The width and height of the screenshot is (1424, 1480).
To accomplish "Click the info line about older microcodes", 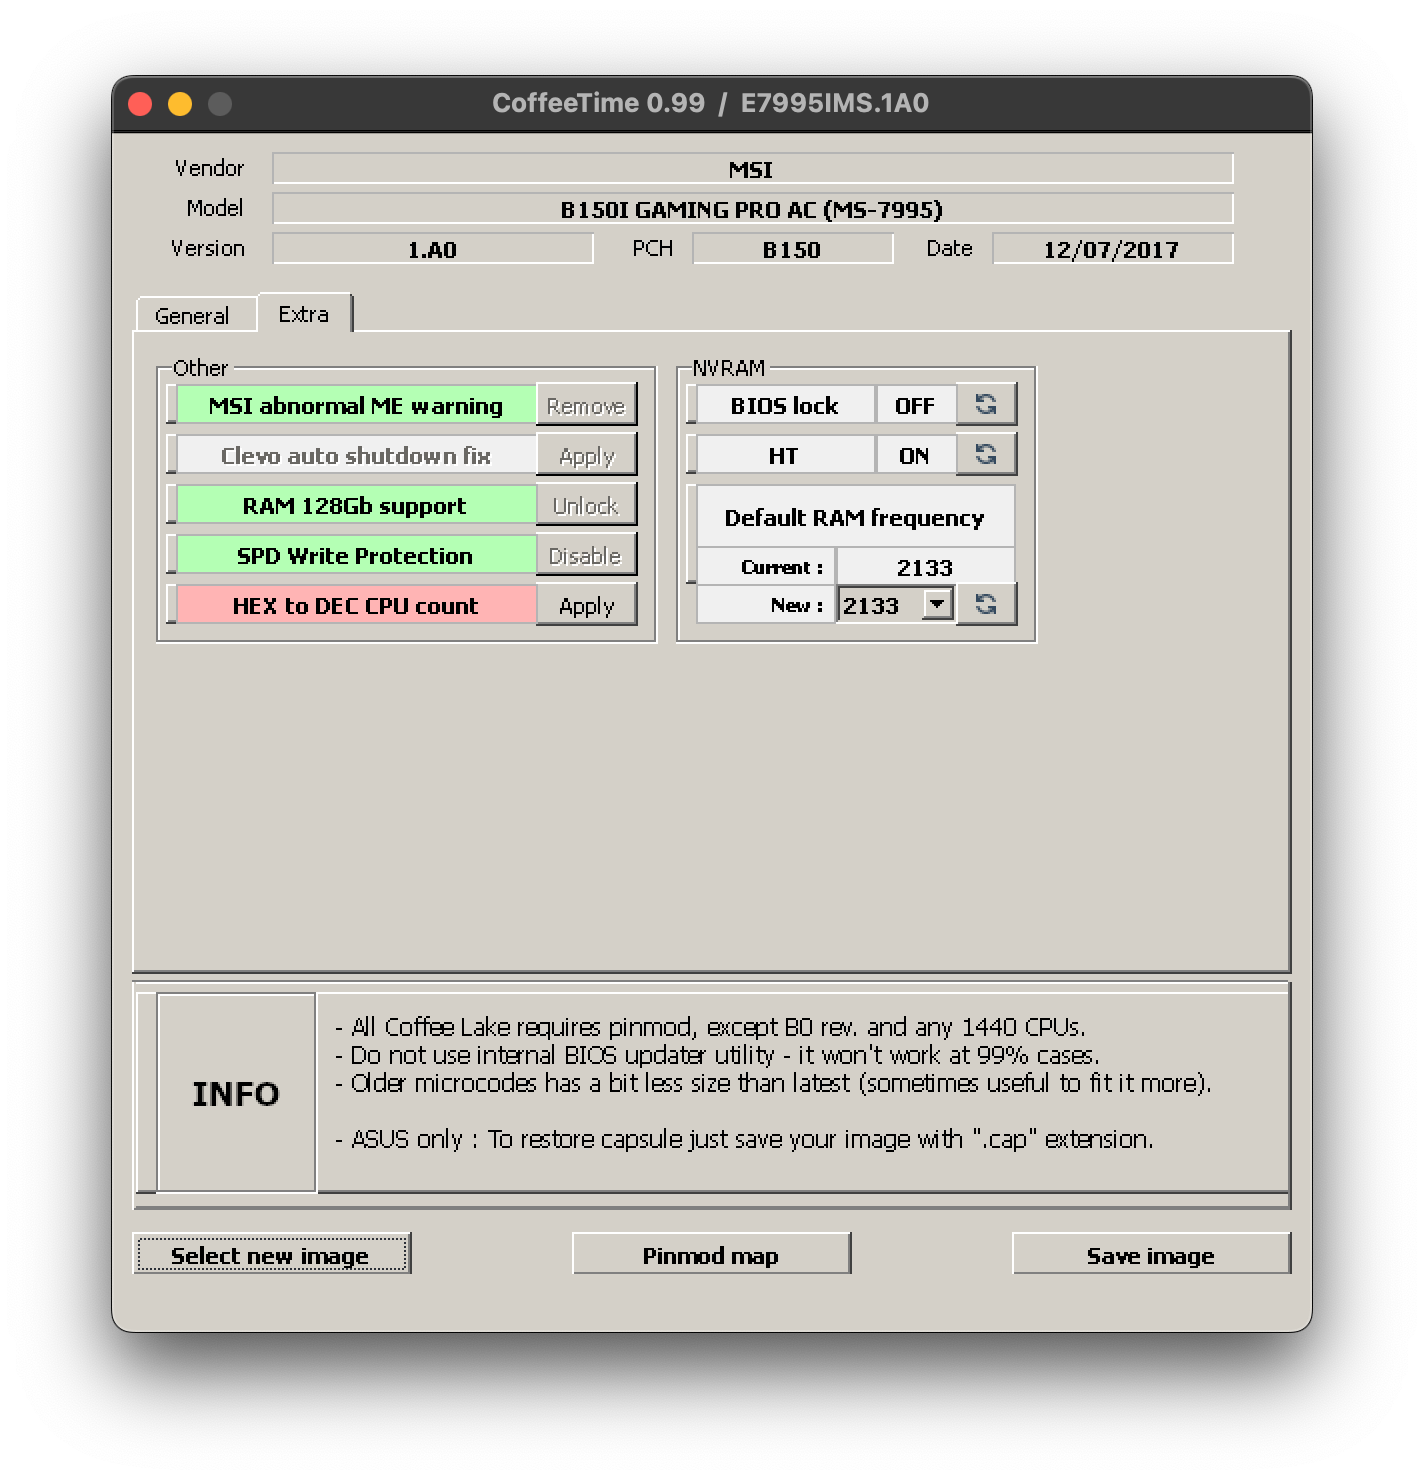I will (773, 1083).
